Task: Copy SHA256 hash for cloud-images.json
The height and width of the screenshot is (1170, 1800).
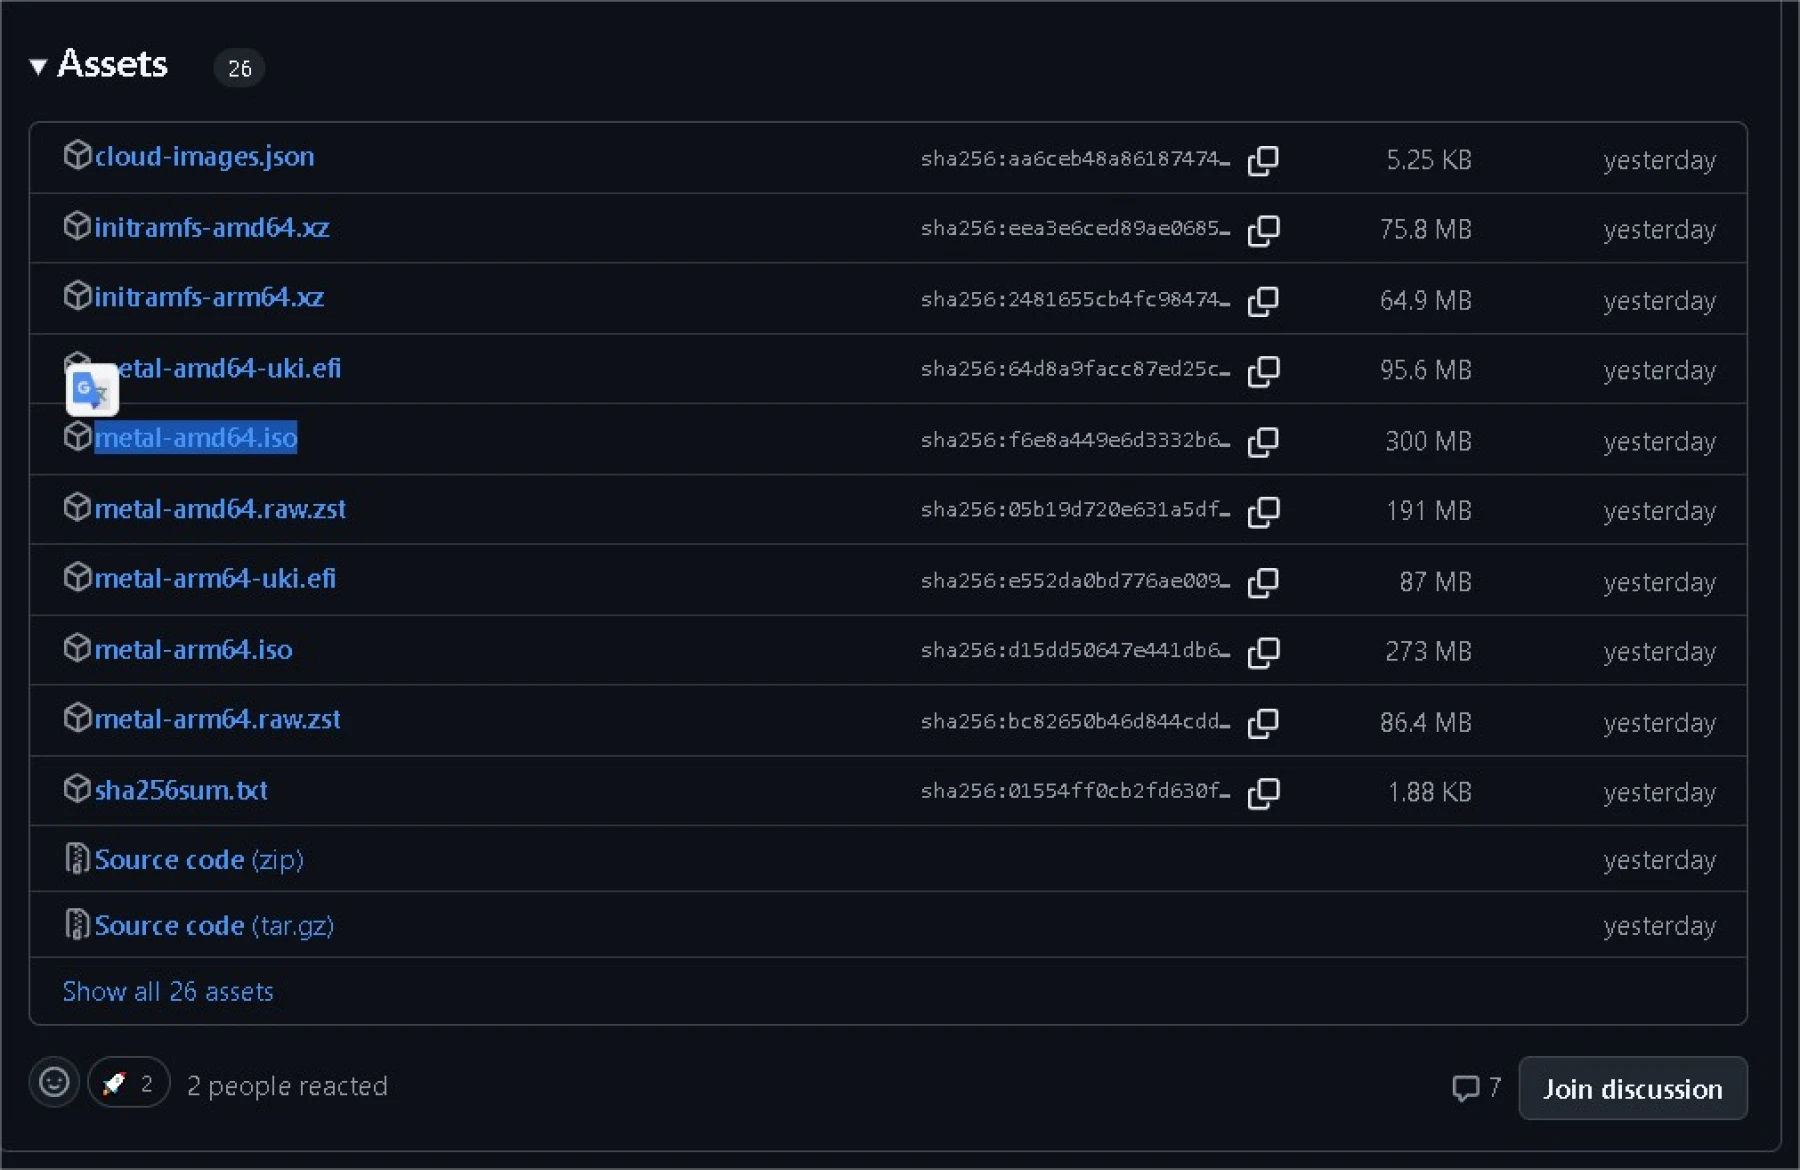Action: tap(1263, 160)
